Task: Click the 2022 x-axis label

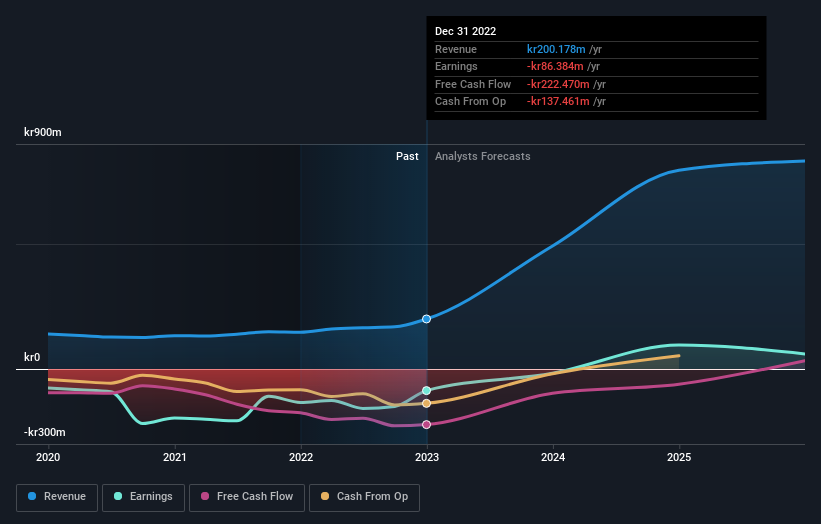Action: (301, 457)
